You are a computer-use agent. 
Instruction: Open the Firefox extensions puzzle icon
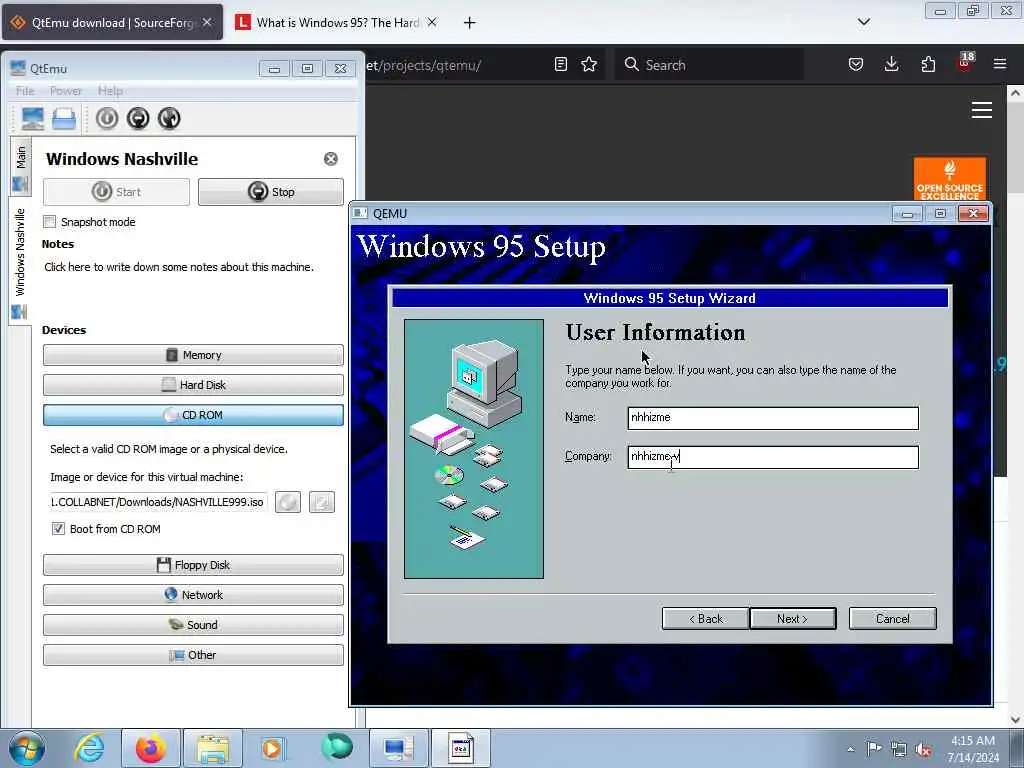928,64
